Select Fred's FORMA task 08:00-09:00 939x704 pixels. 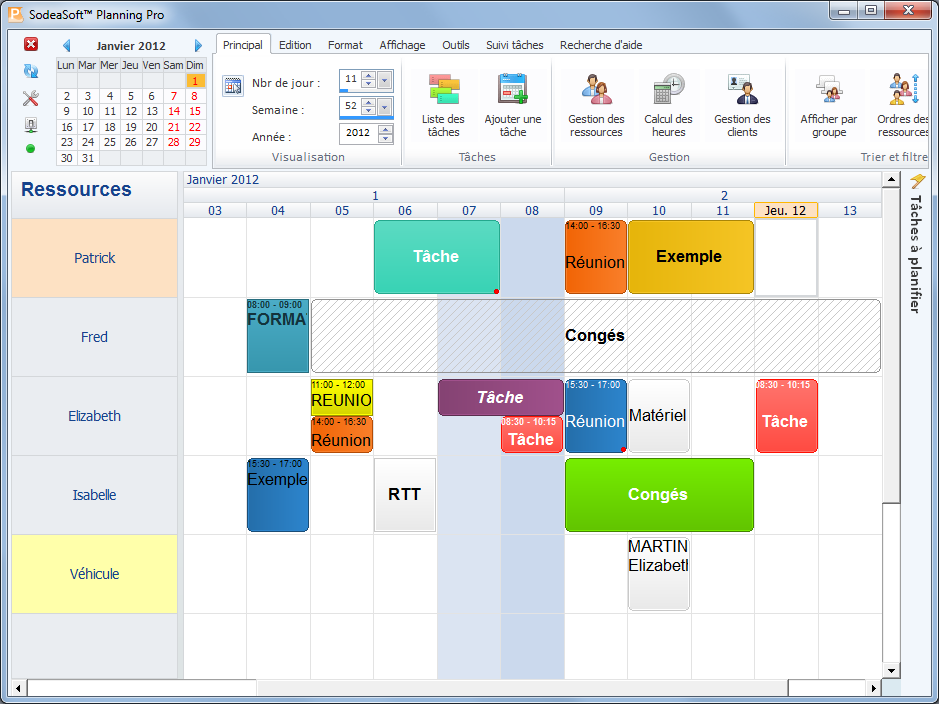[x=278, y=336]
